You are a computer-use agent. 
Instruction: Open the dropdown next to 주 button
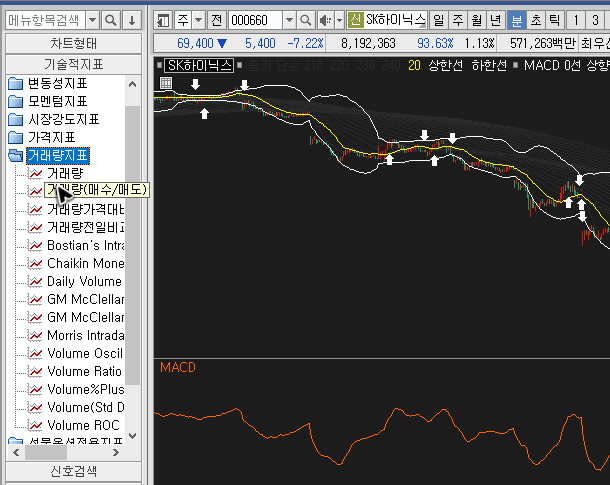199,20
